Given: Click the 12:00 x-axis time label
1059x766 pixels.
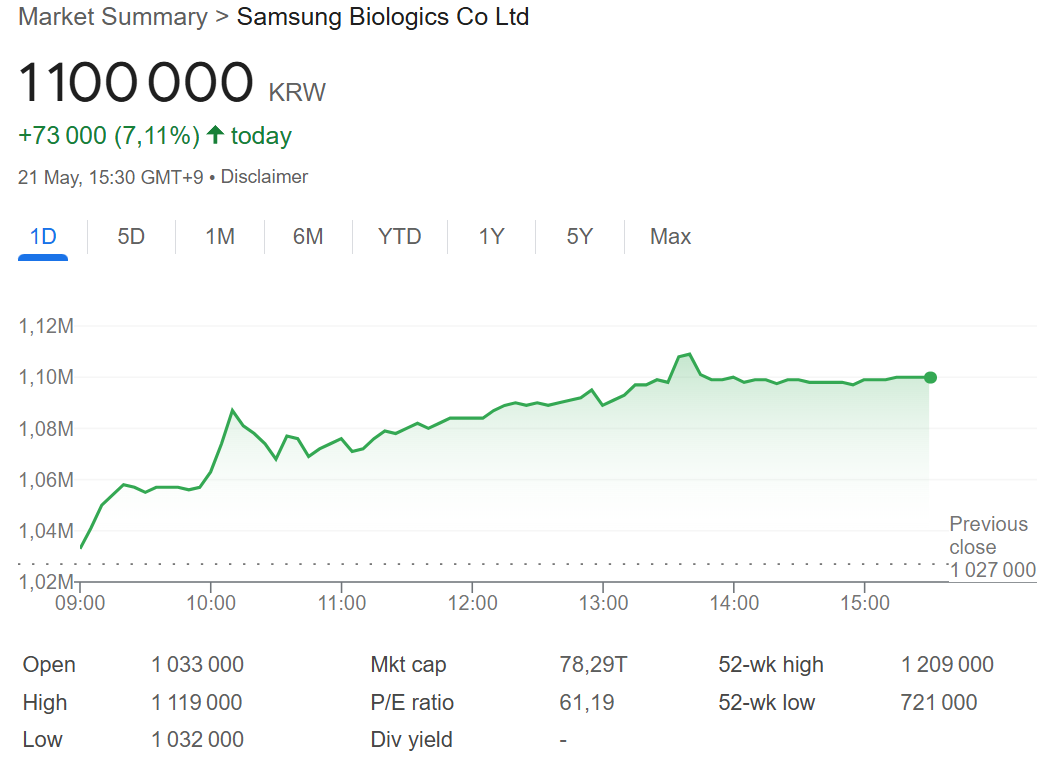Looking at the screenshot, I should (473, 603).
